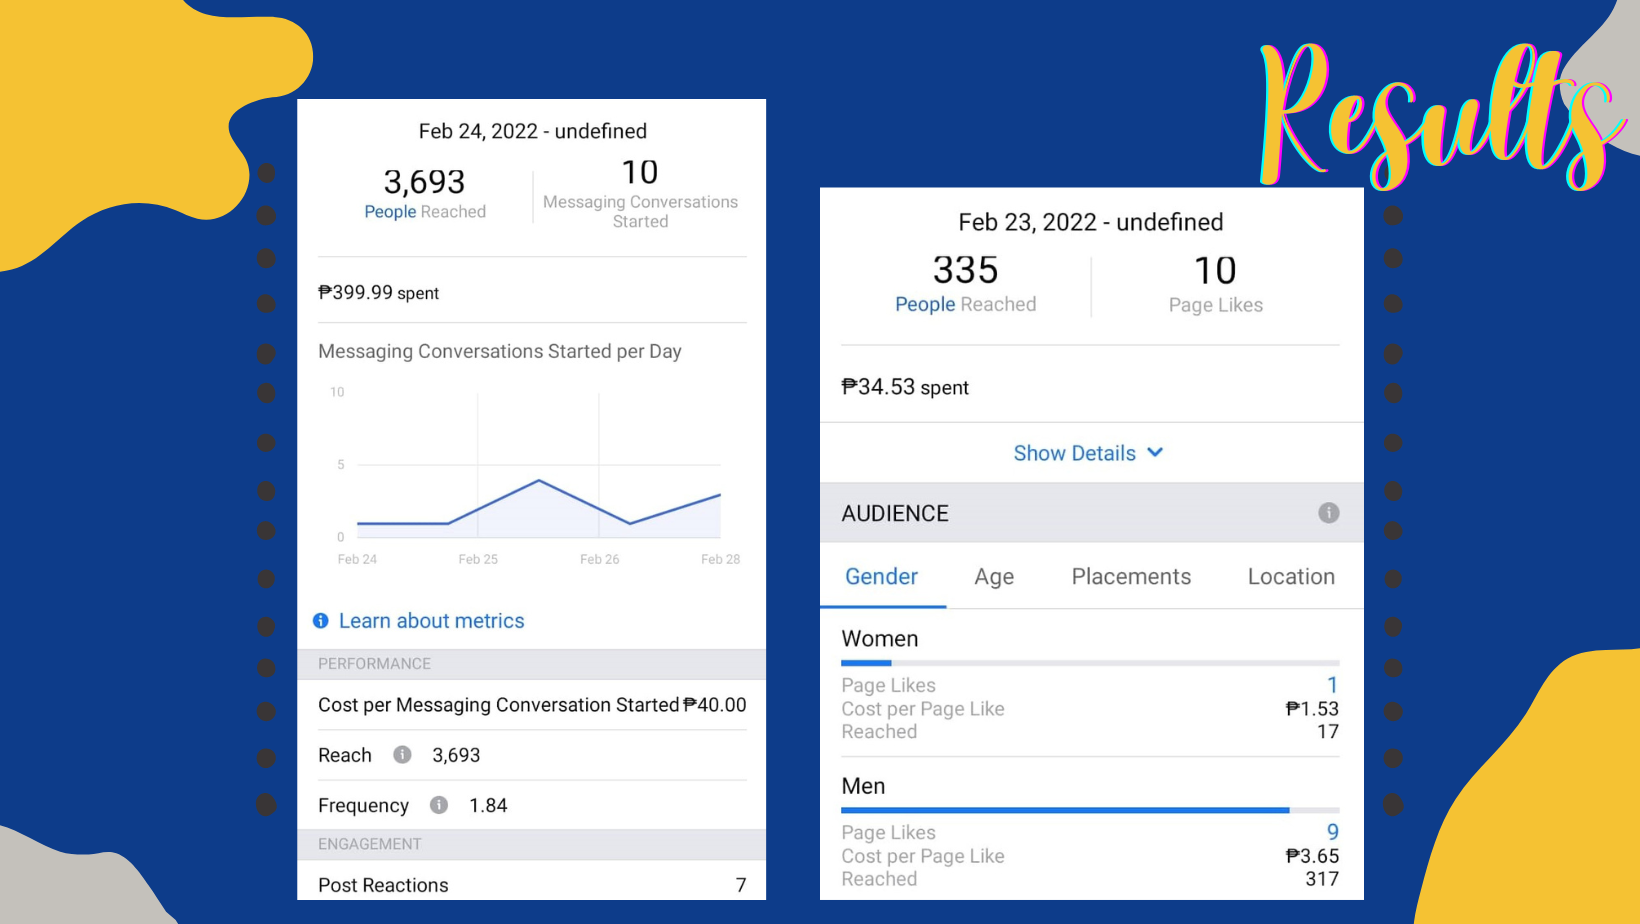Click the info icon next to Reach

tap(402, 755)
